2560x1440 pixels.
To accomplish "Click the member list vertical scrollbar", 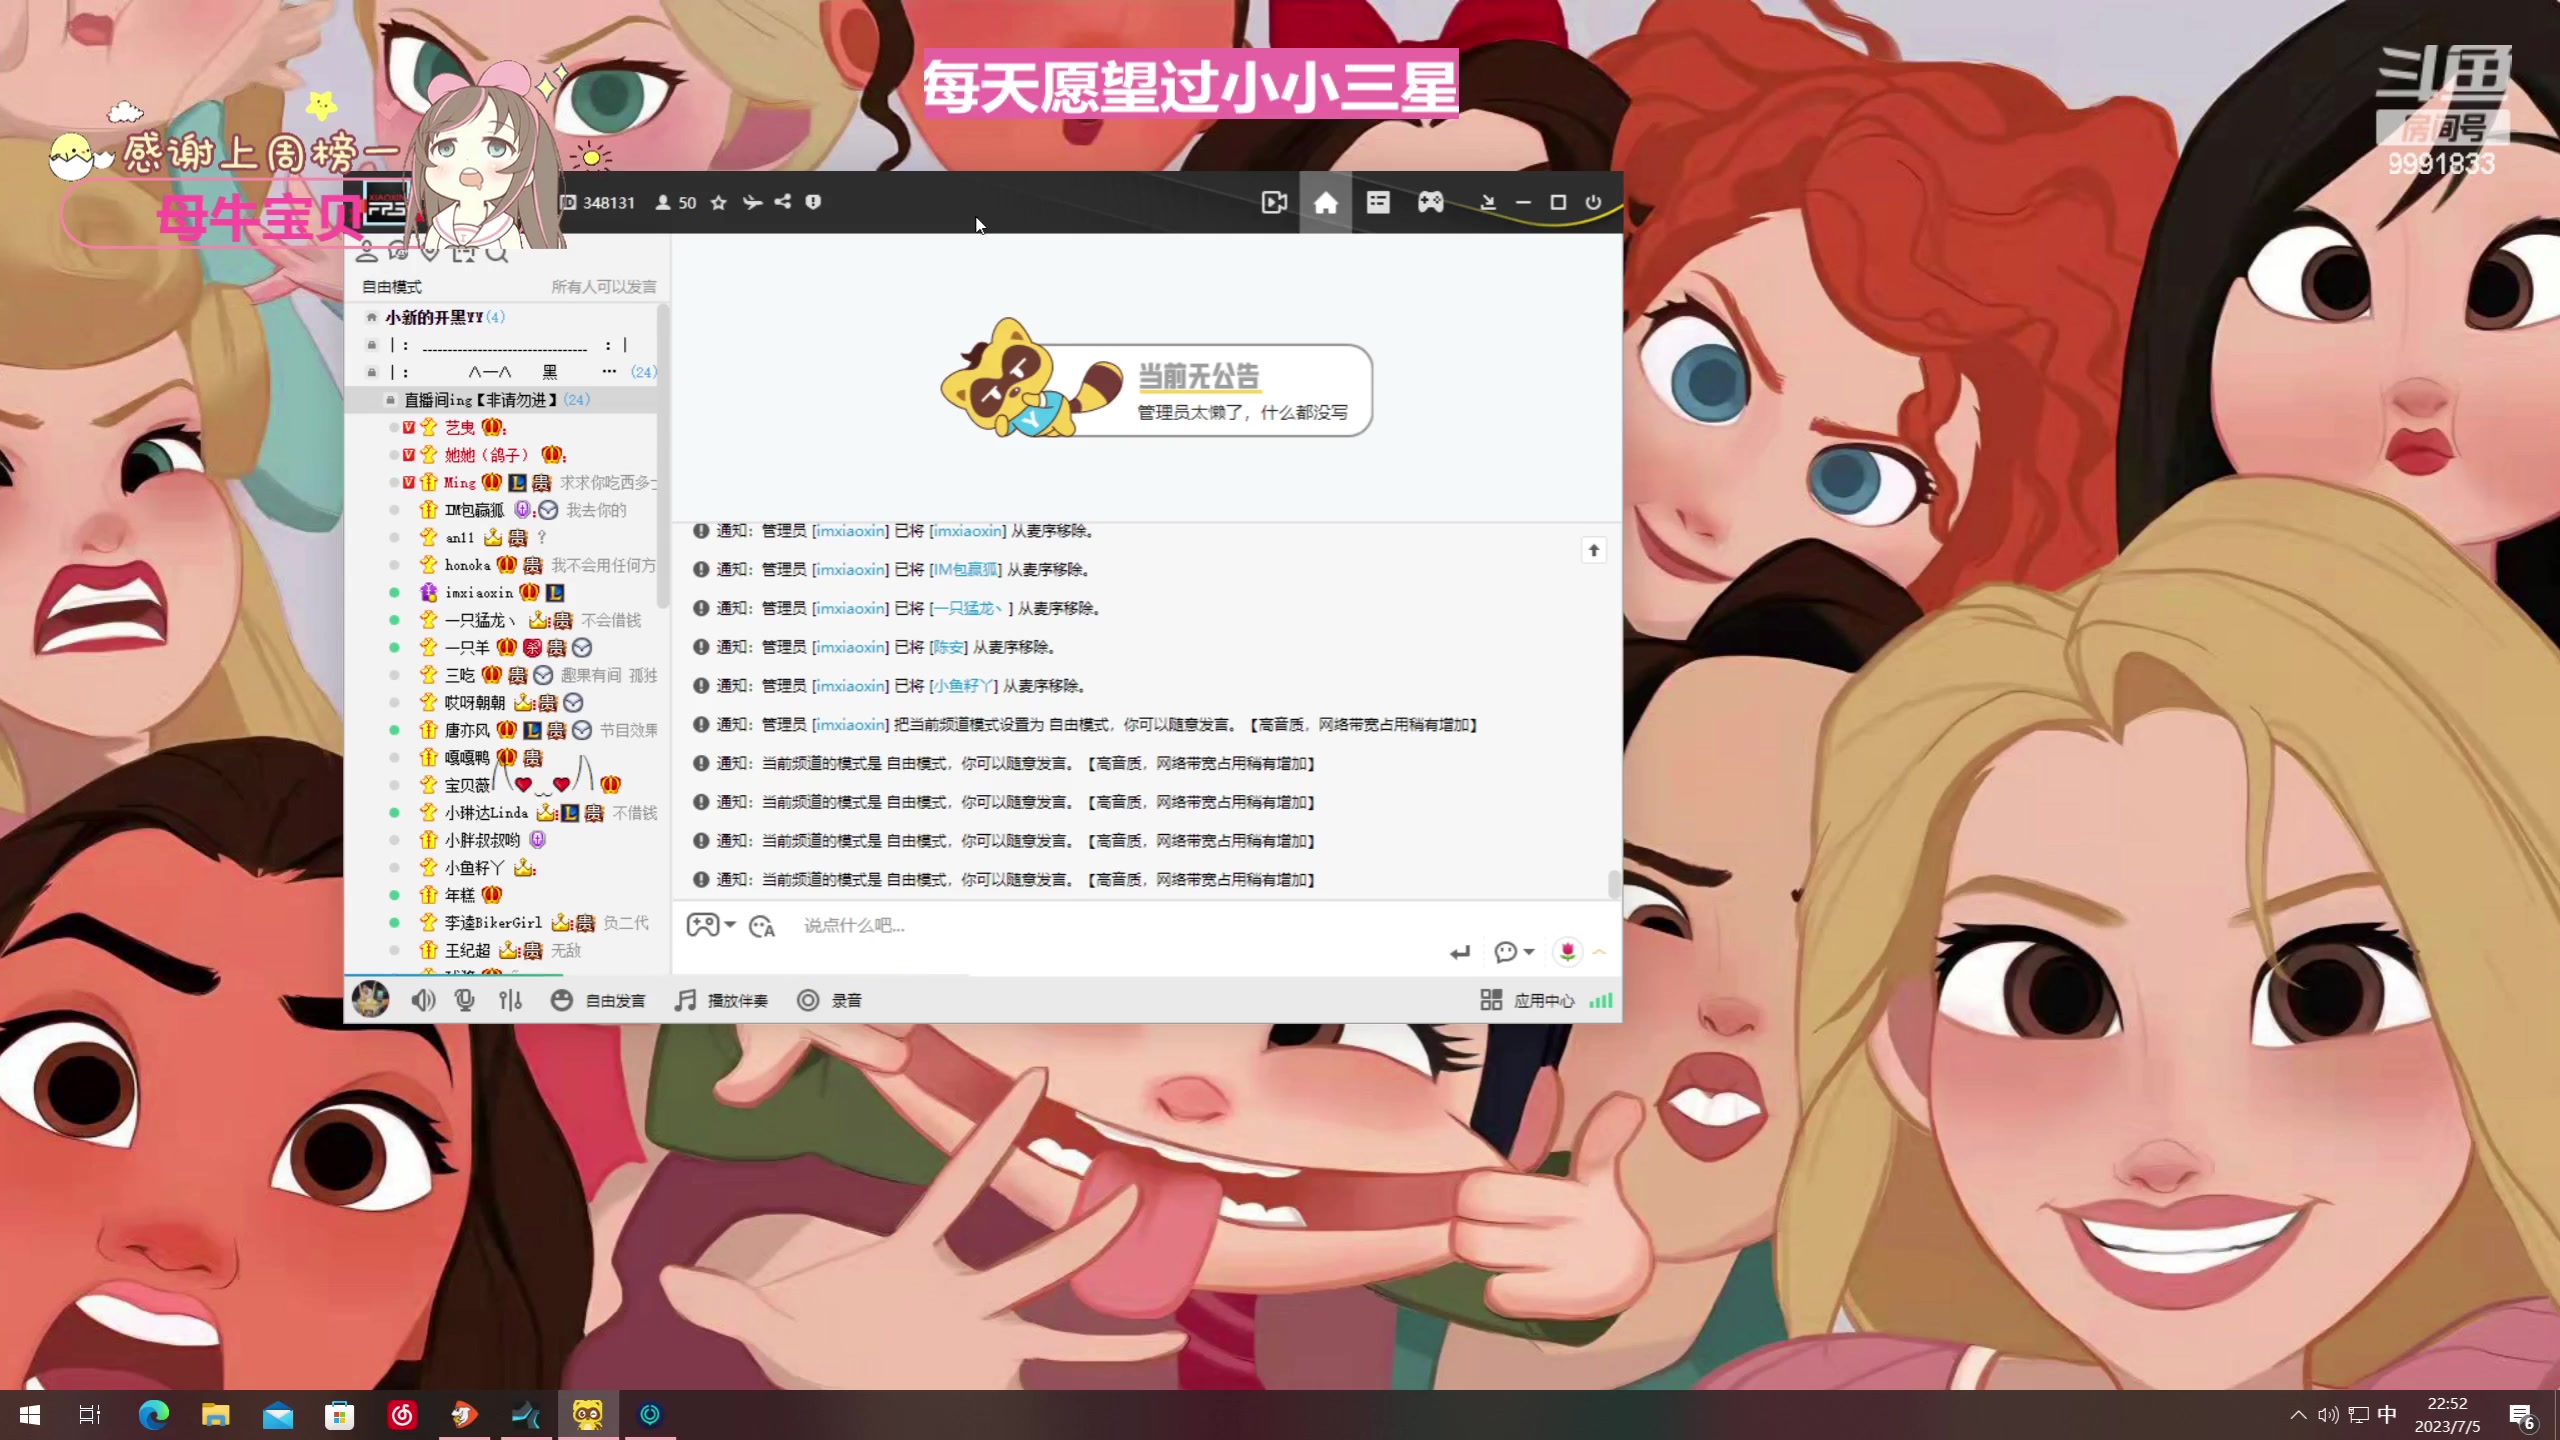I will [663, 457].
